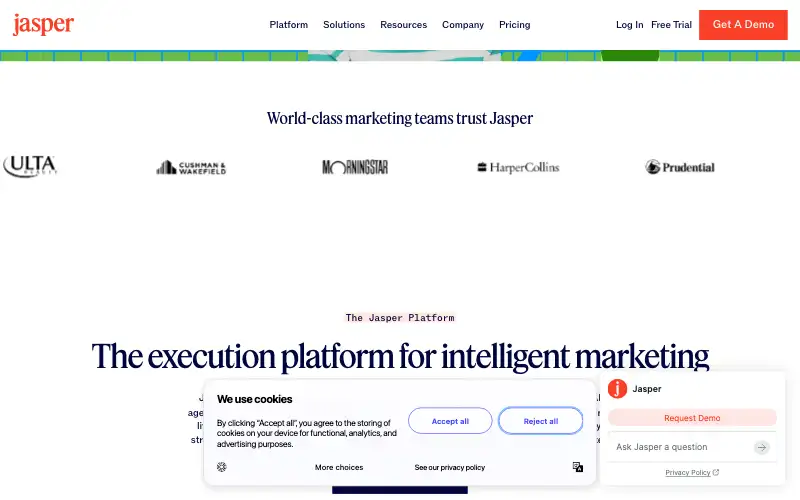Click the Get A Demo button
This screenshot has height=500, width=800.
pos(743,24)
